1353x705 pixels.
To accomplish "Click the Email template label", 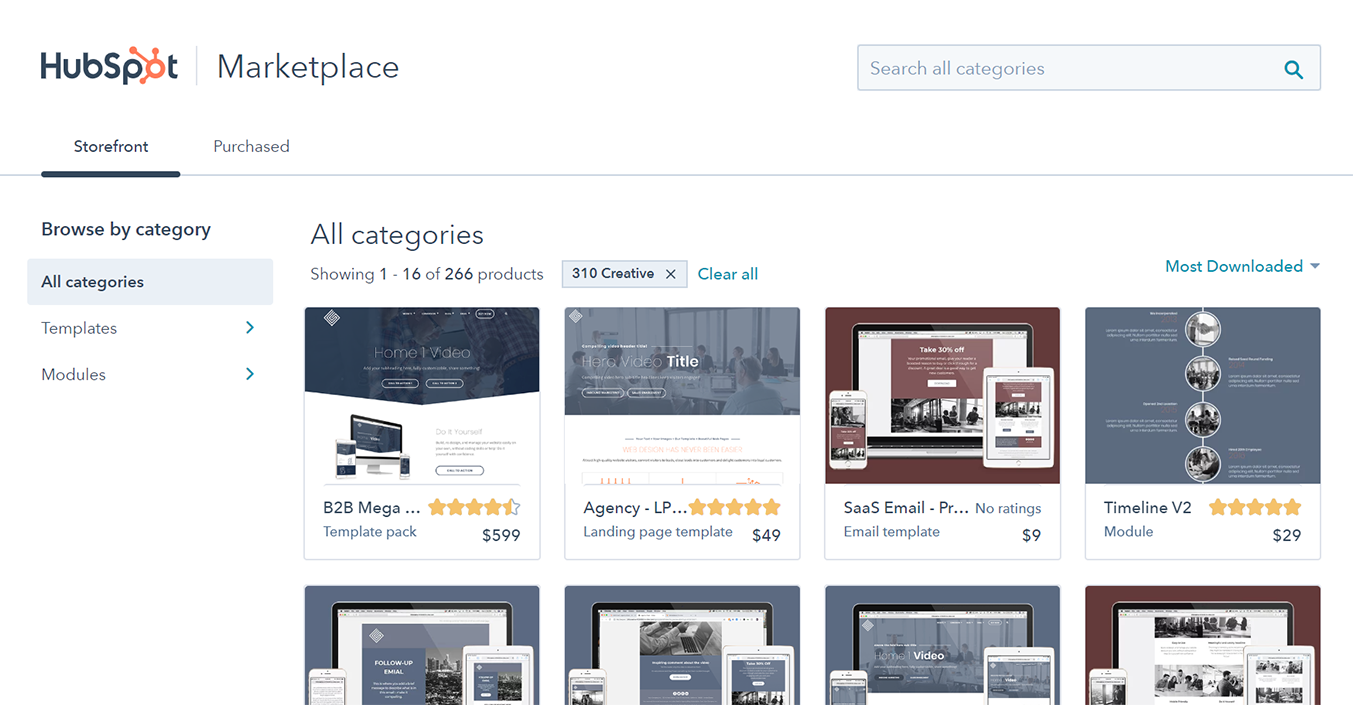I will [892, 532].
